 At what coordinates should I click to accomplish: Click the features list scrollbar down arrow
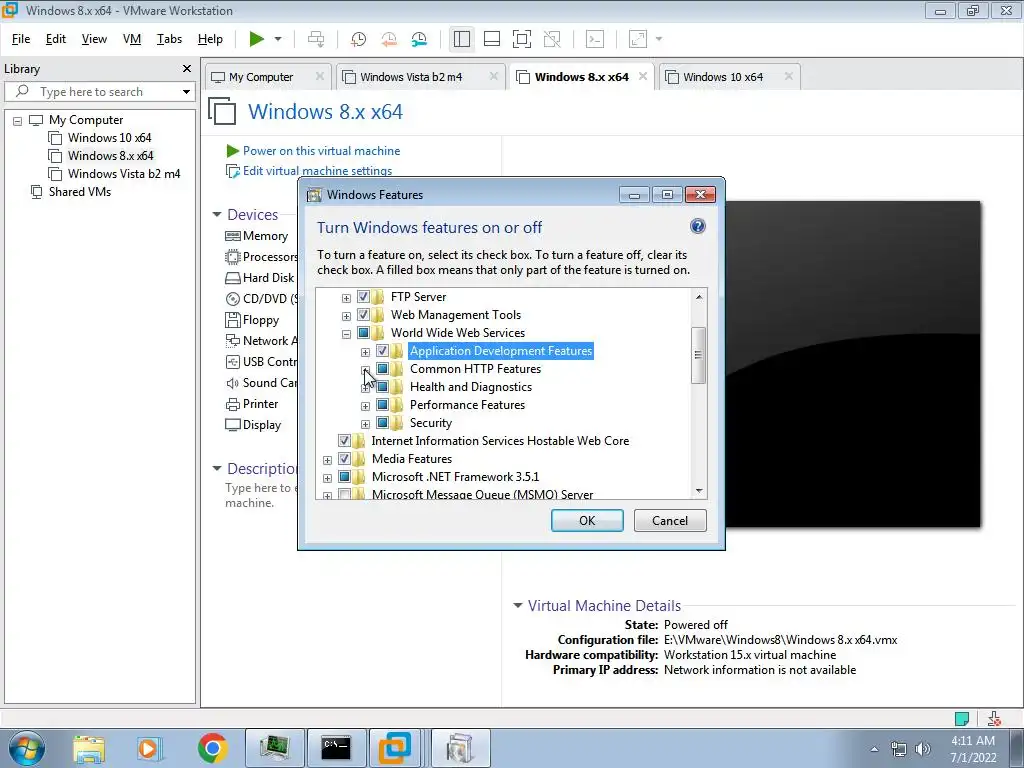tap(699, 490)
